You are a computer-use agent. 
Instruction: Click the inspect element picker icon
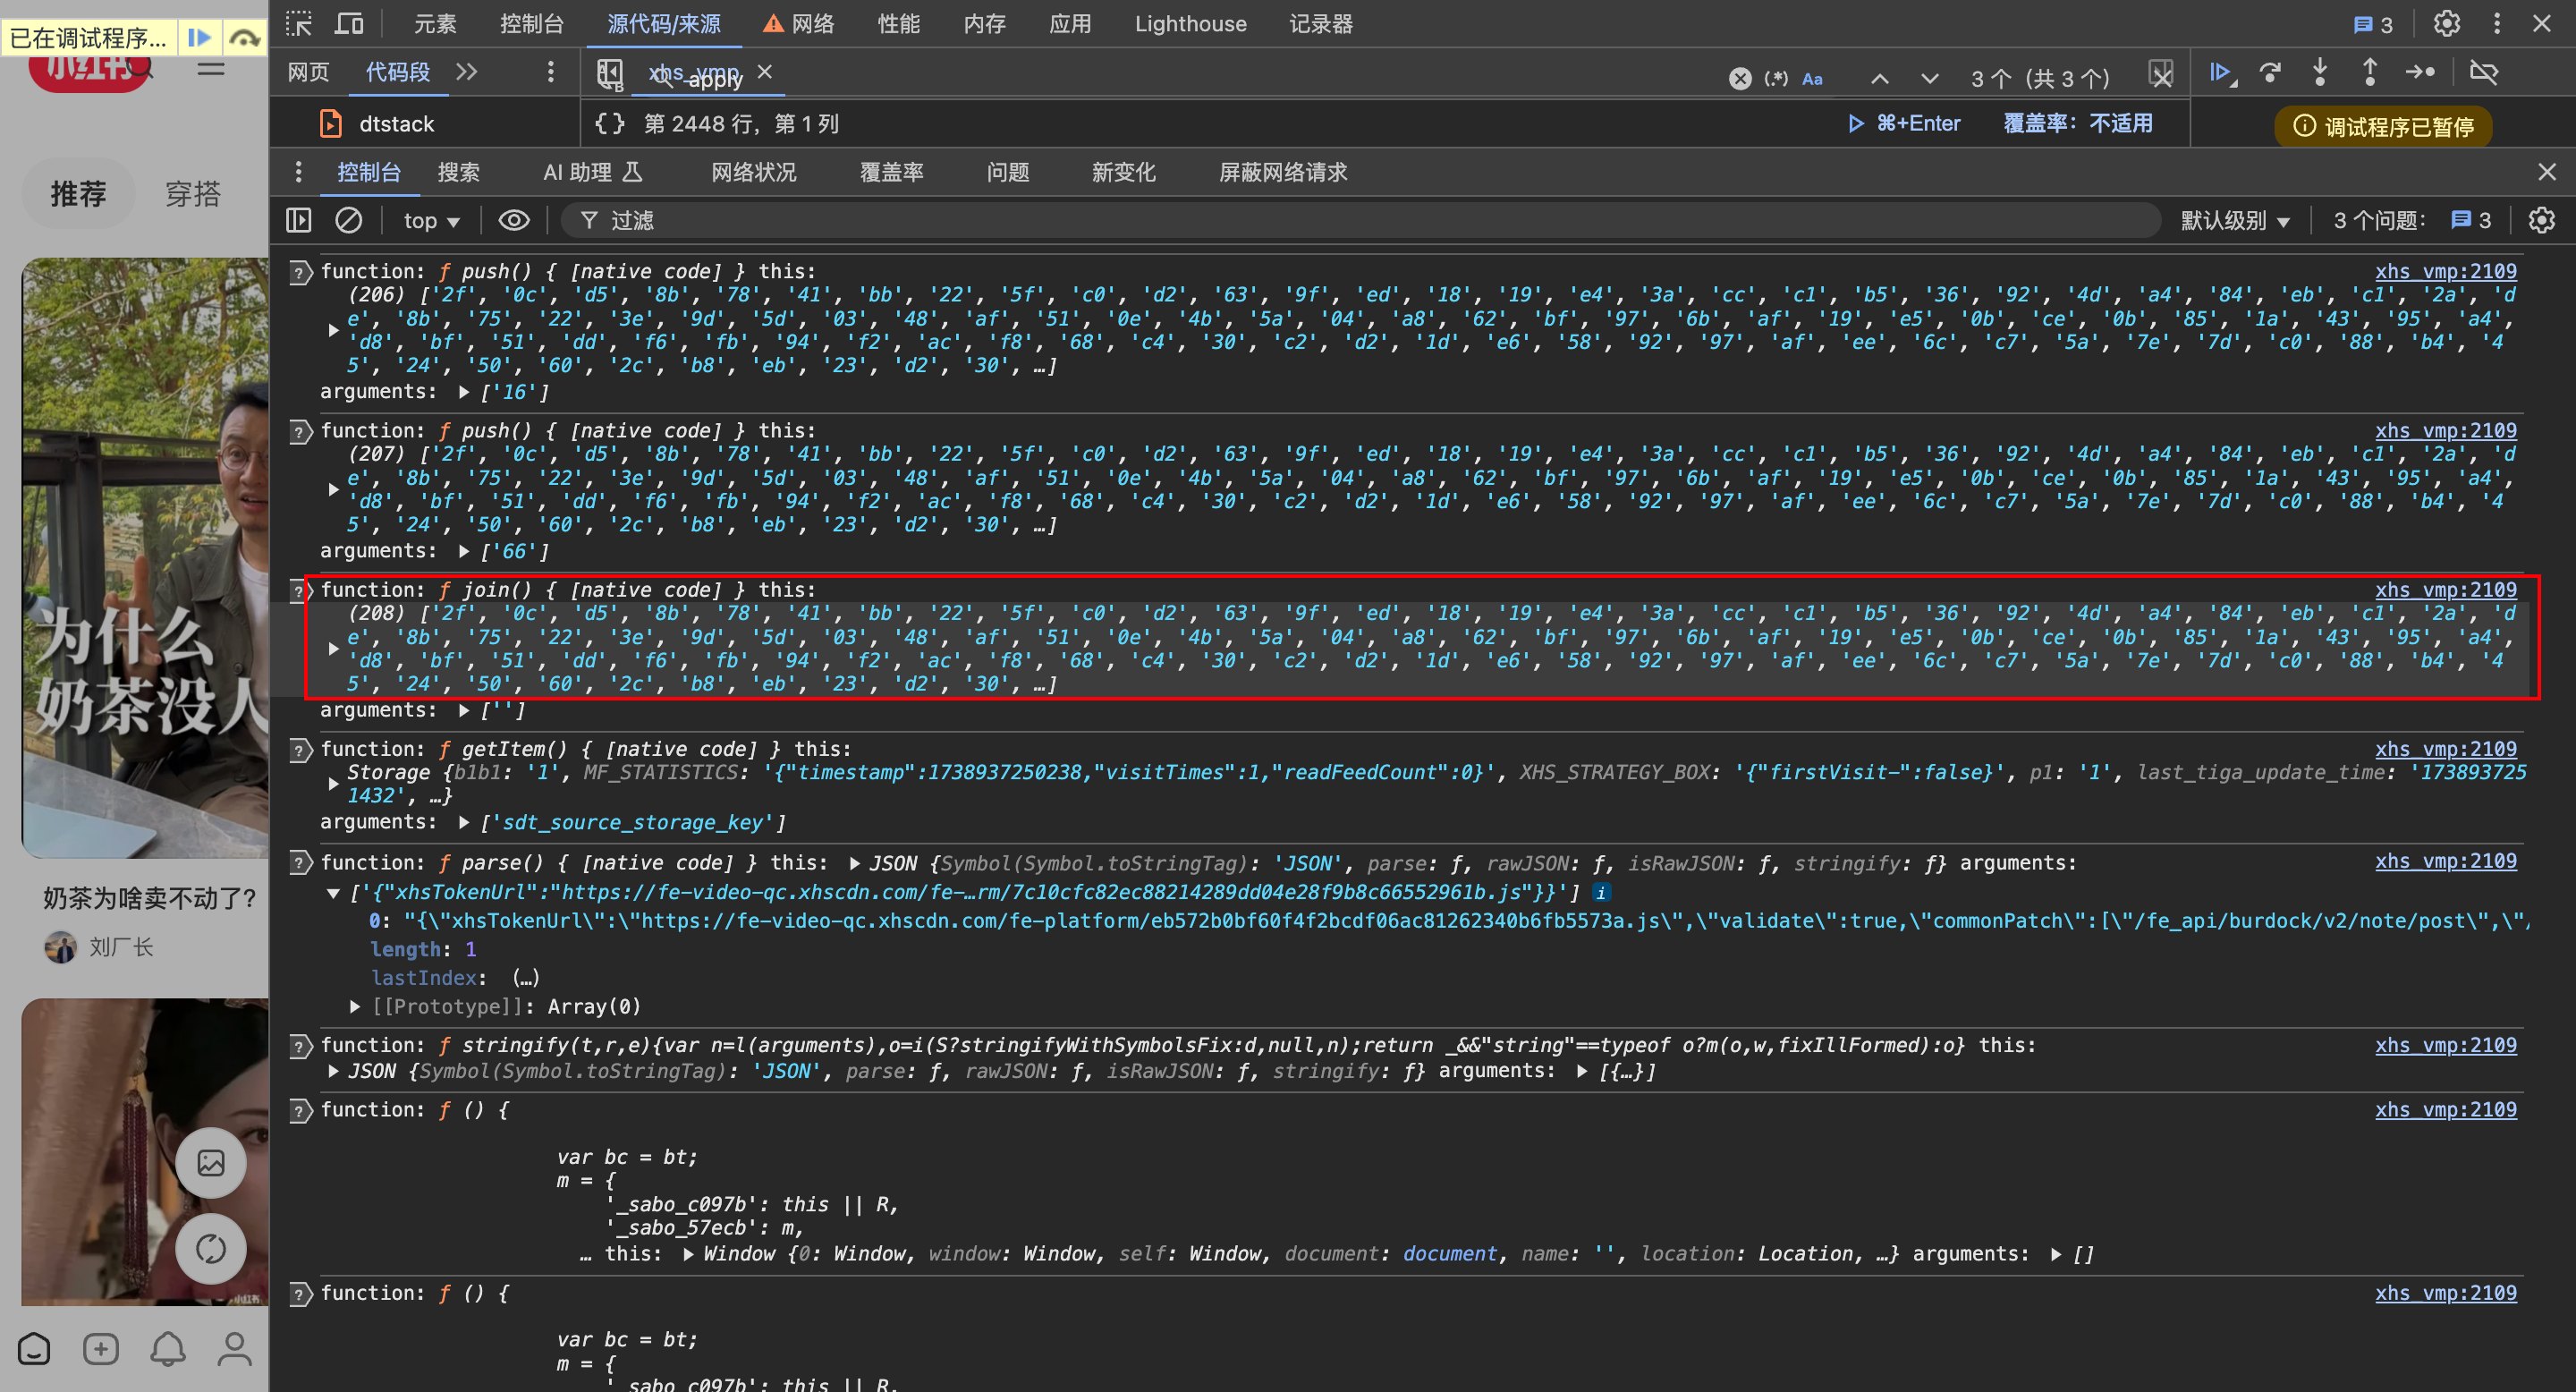[298, 23]
